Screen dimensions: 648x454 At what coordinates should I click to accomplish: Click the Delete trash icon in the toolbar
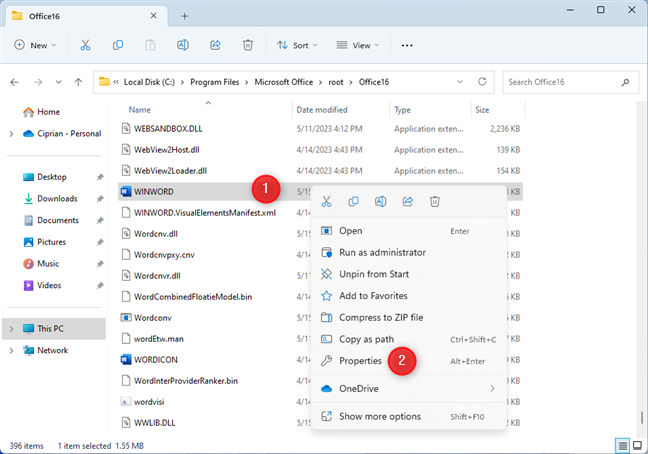click(248, 45)
